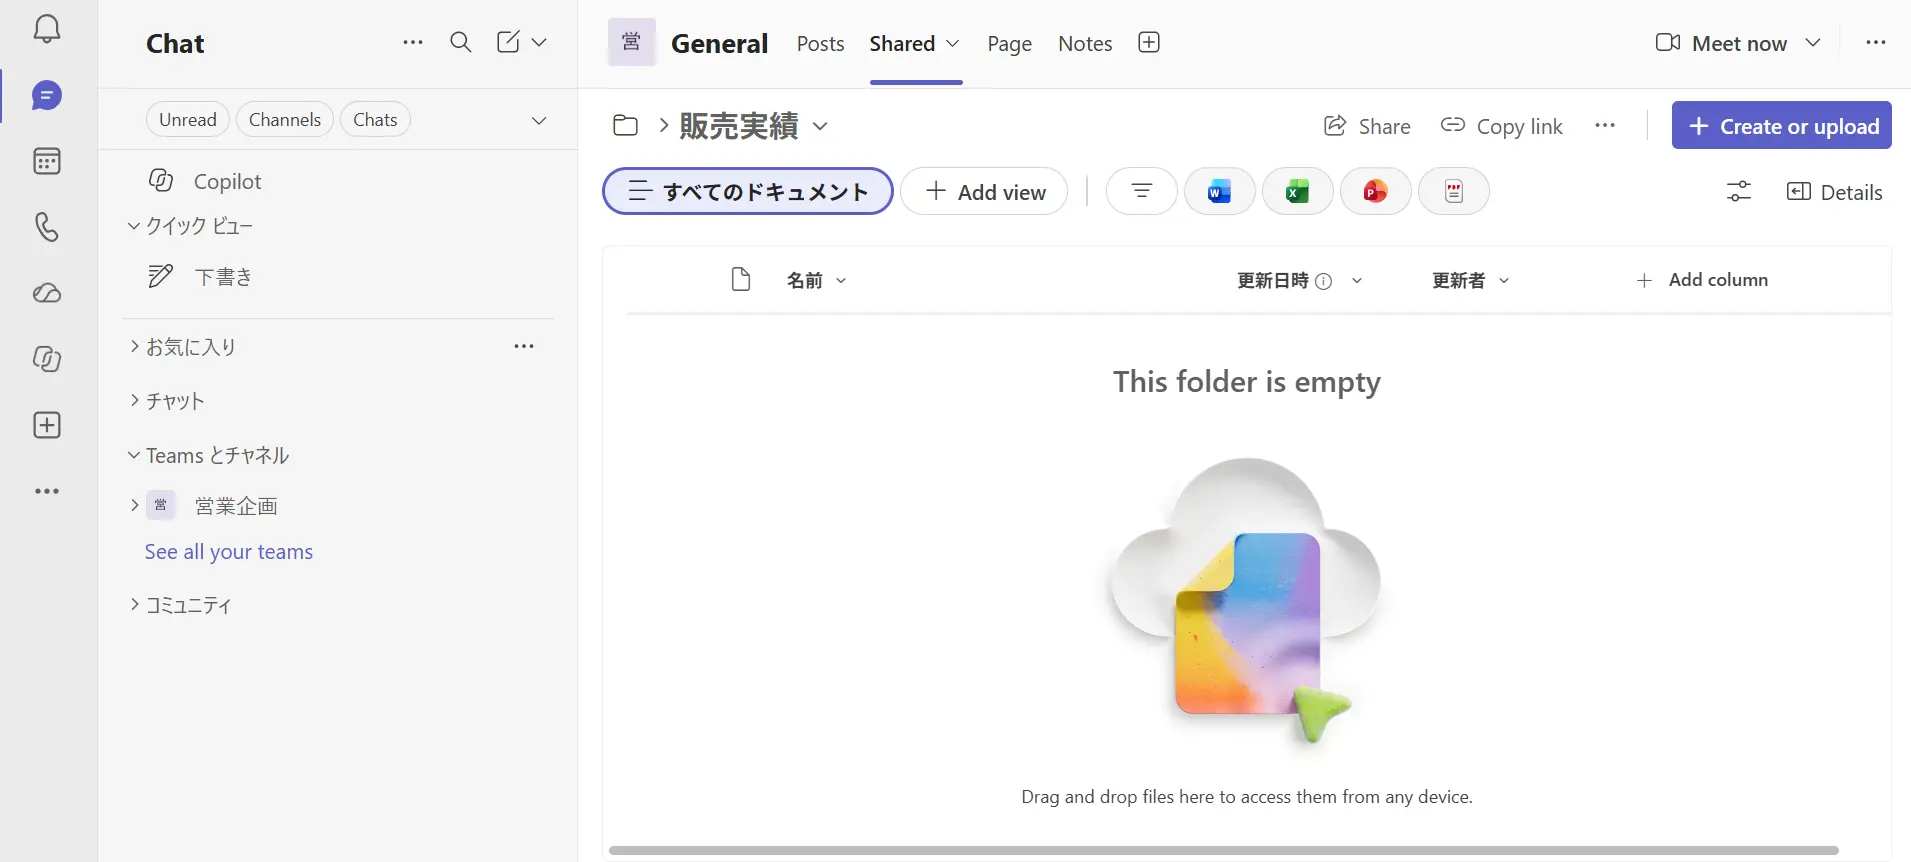The image size is (1911, 862).
Task: Expand the 営業企画 team
Action: point(134,505)
